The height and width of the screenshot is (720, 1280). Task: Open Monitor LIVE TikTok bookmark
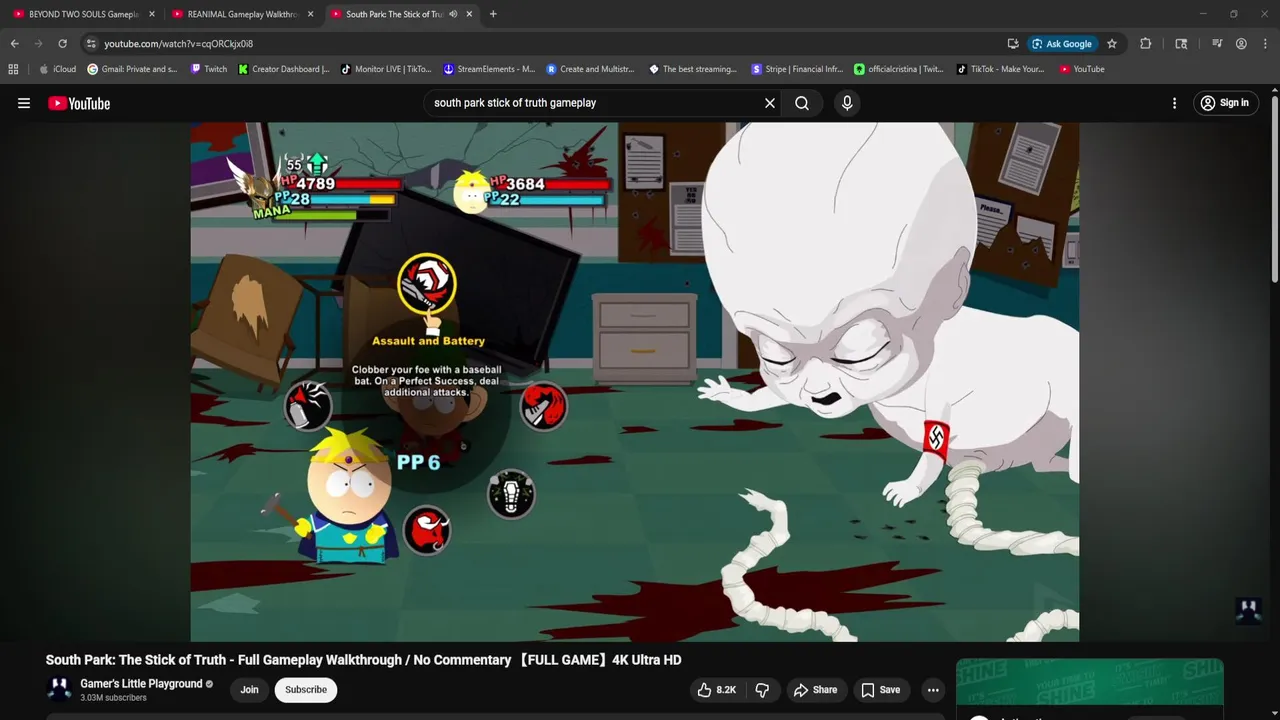(x=386, y=69)
